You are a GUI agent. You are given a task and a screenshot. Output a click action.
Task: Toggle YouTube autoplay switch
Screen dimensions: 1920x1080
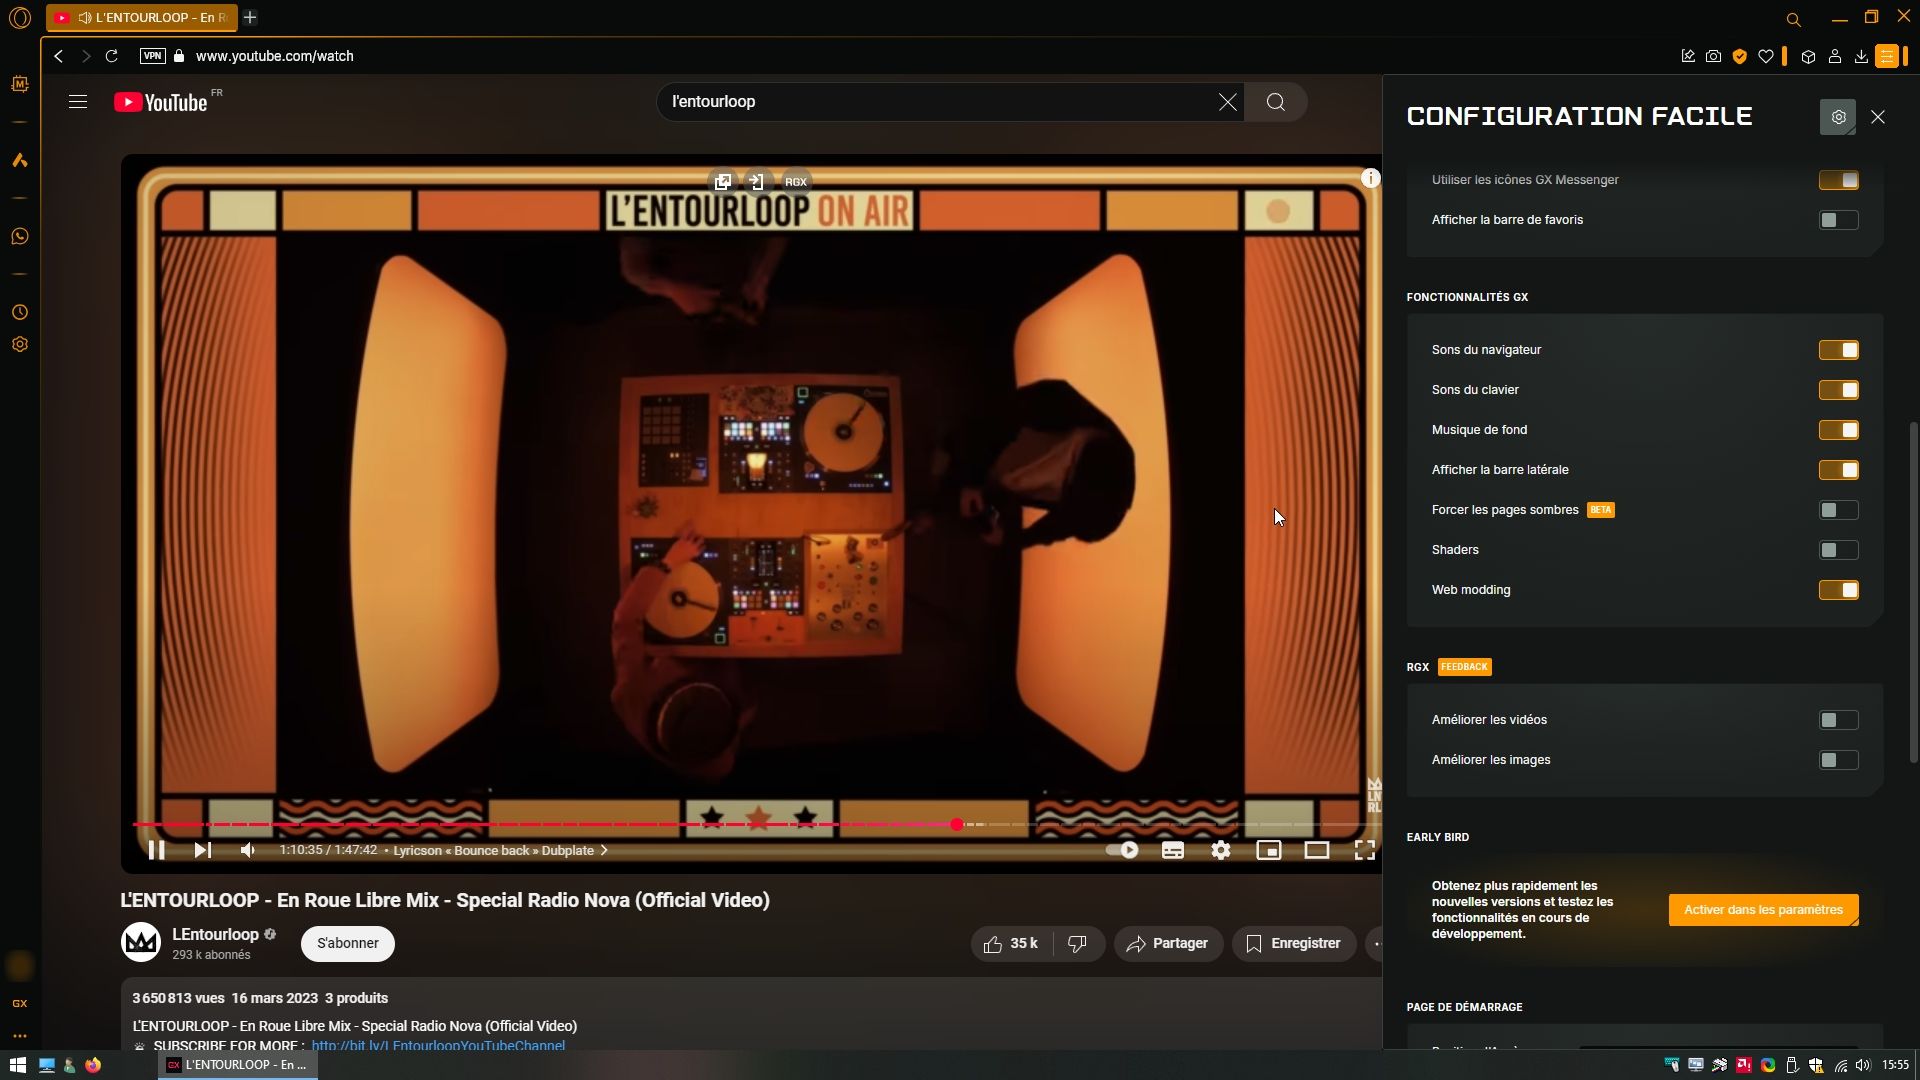coord(1122,850)
